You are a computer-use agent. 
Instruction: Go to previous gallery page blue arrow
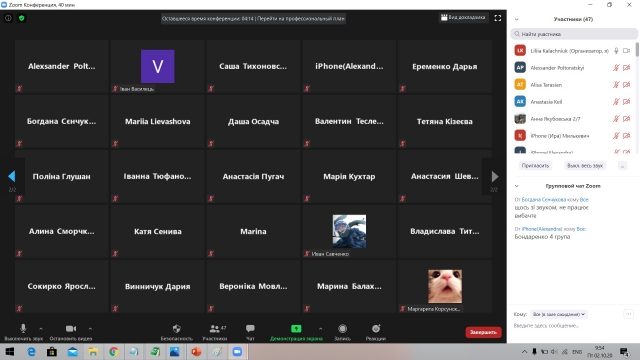pos(11,176)
